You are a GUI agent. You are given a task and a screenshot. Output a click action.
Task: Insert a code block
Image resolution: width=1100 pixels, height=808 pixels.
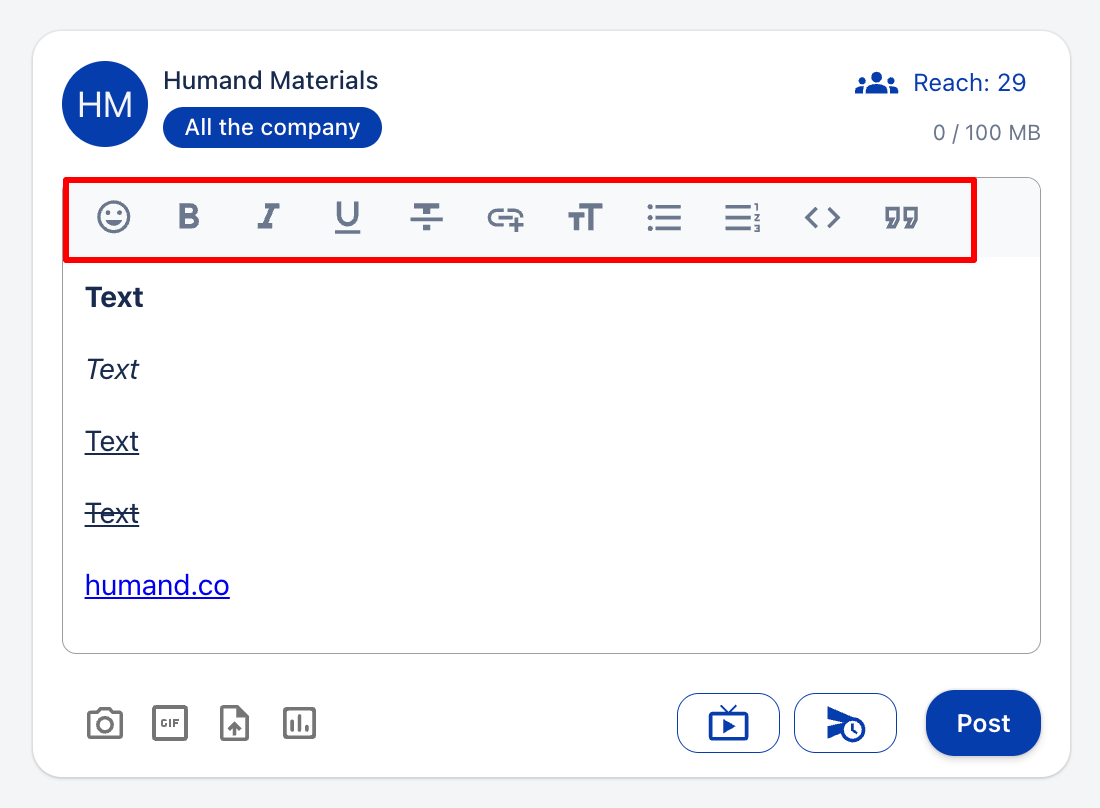pos(822,217)
